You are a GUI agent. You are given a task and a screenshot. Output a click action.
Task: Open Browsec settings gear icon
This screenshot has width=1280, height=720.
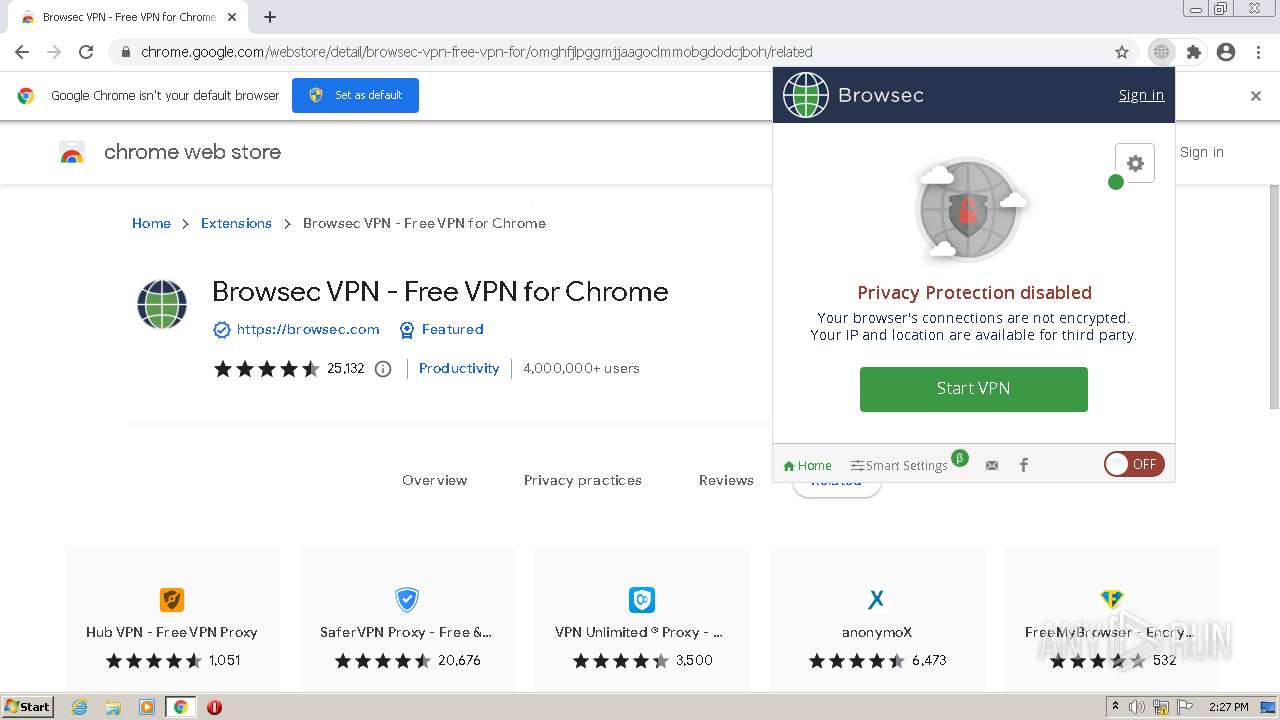(x=1135, y=163)
